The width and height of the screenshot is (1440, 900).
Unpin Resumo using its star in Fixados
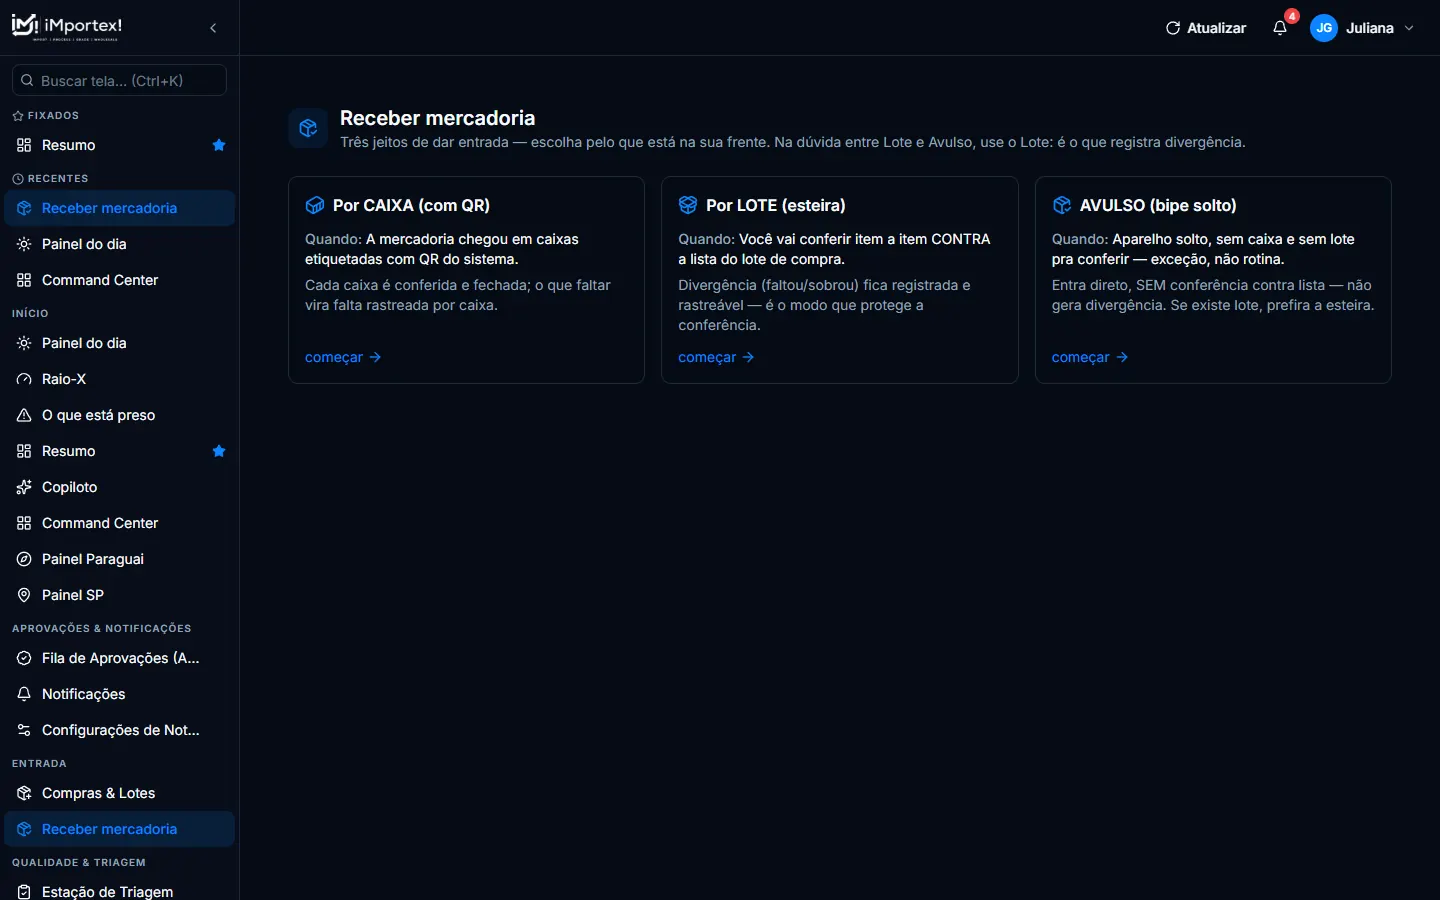(219, 145)
